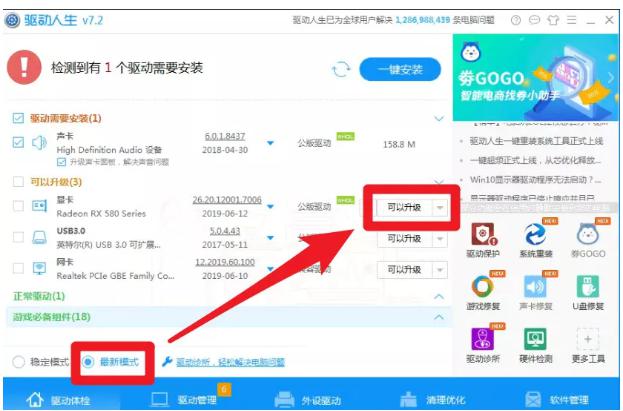Click the red warning exclamation icon

pos(24,67)
